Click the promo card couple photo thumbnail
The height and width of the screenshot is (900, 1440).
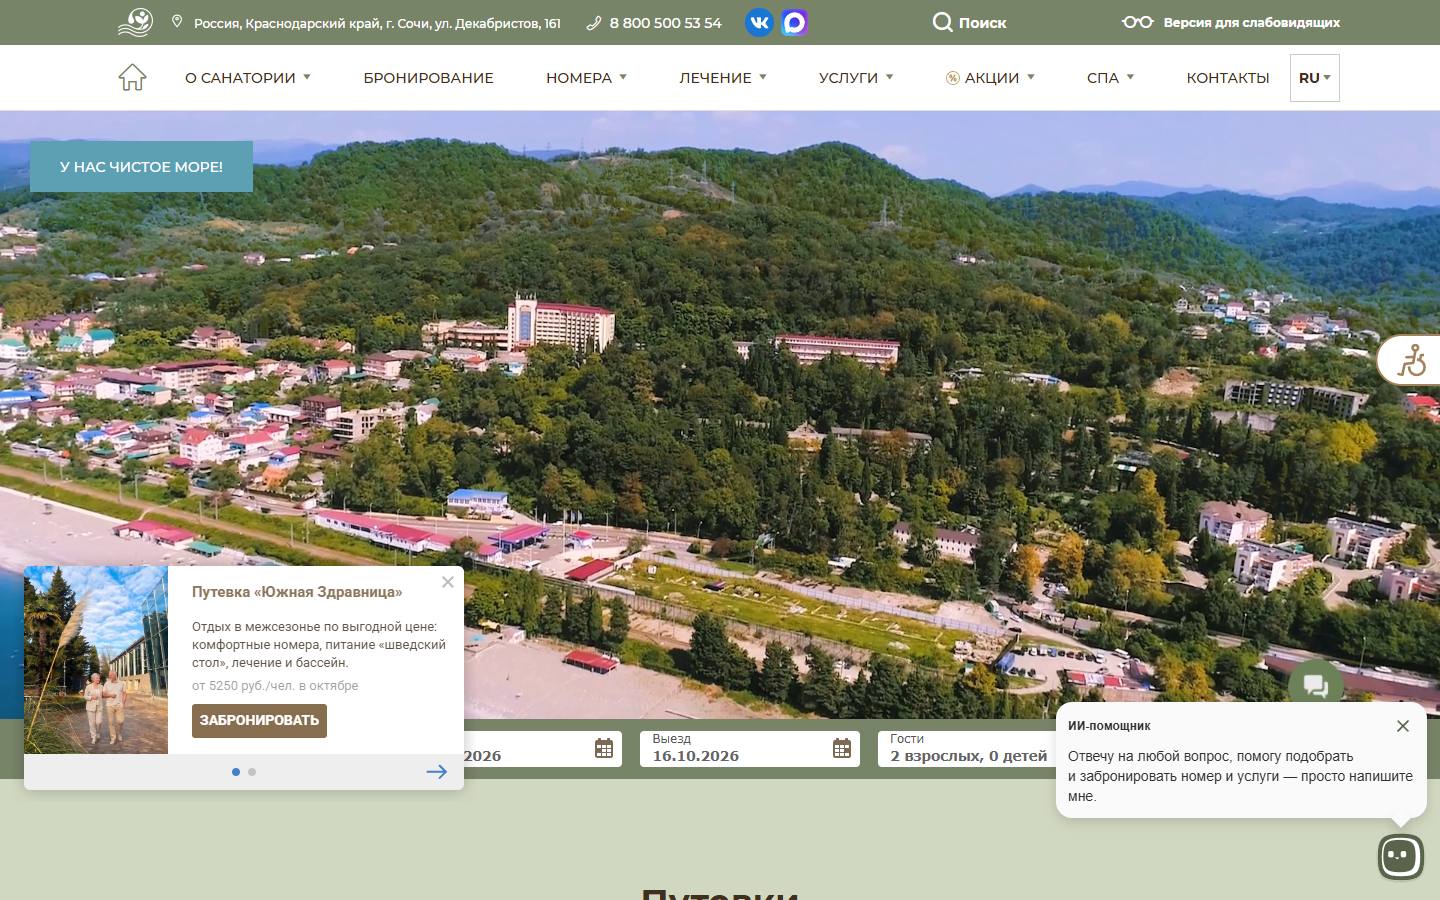click(96, 660)
